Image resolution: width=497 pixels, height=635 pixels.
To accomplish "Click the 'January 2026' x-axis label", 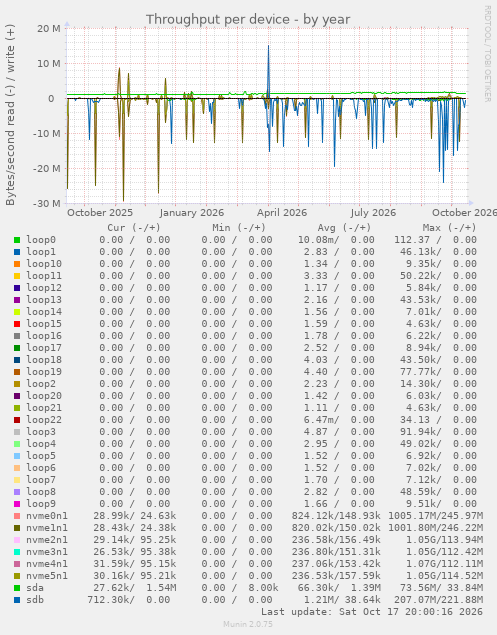I will coord(192,213).
